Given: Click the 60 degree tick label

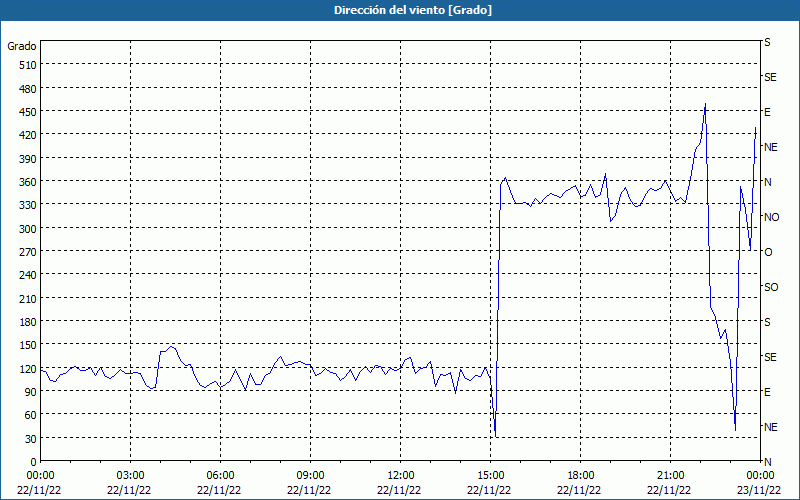Looking at the screenshot, I should click(x=31, y=415).
